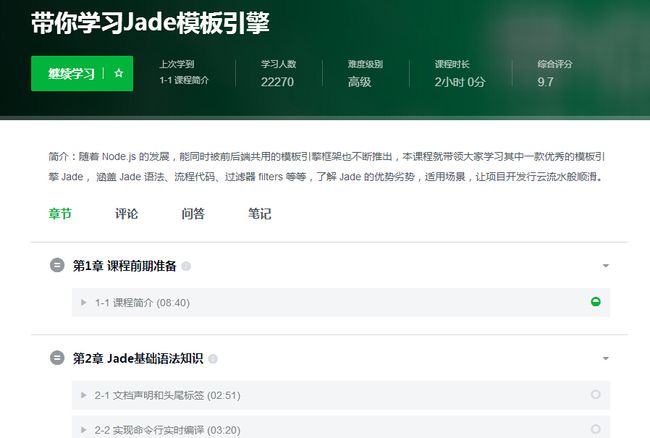
Task: Open the 评论 tab
Action: 126,214
